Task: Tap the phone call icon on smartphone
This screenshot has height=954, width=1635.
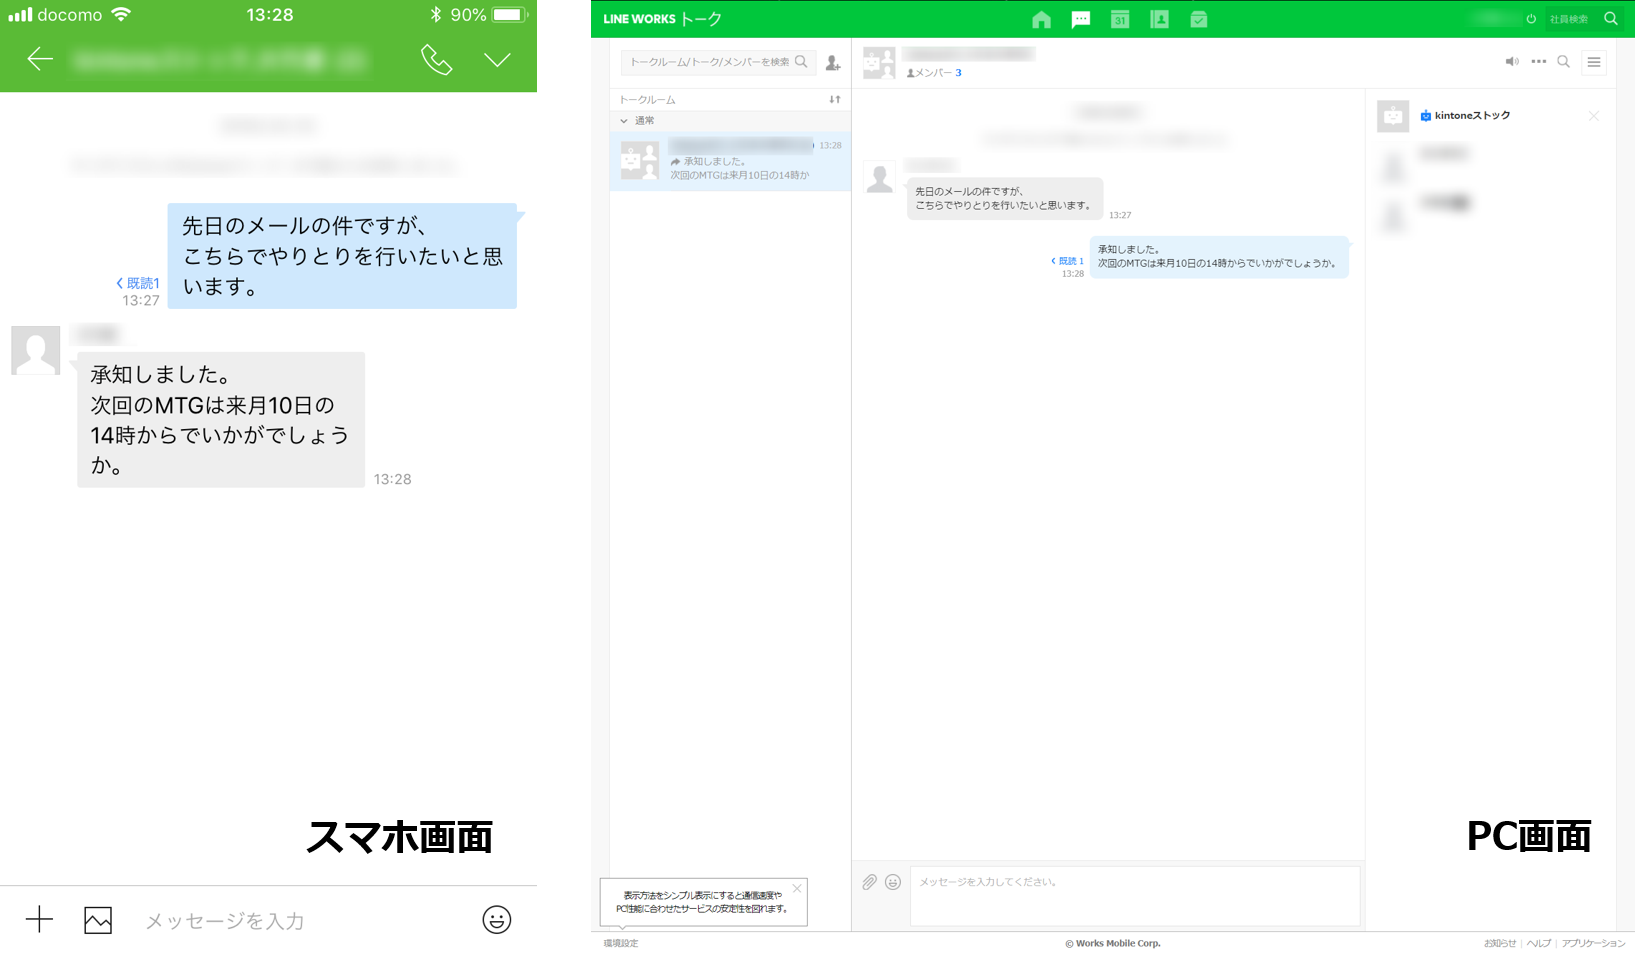Action: coord(436,60)
